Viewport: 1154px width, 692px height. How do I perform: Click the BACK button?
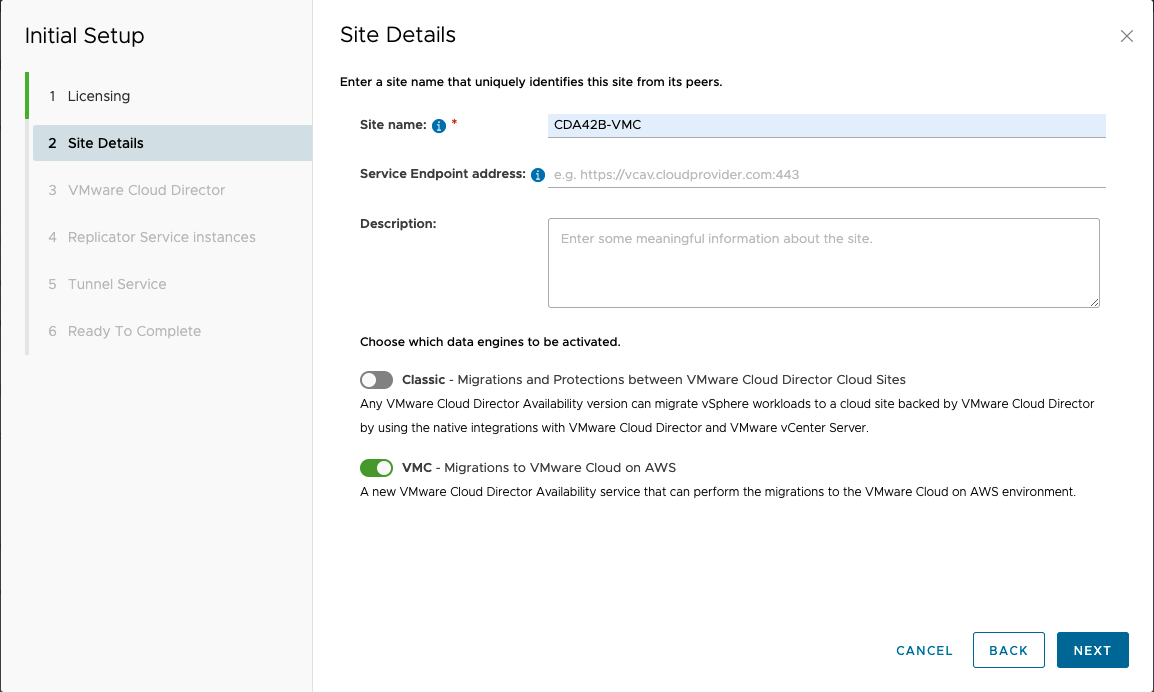click(x=1008, y=650)
